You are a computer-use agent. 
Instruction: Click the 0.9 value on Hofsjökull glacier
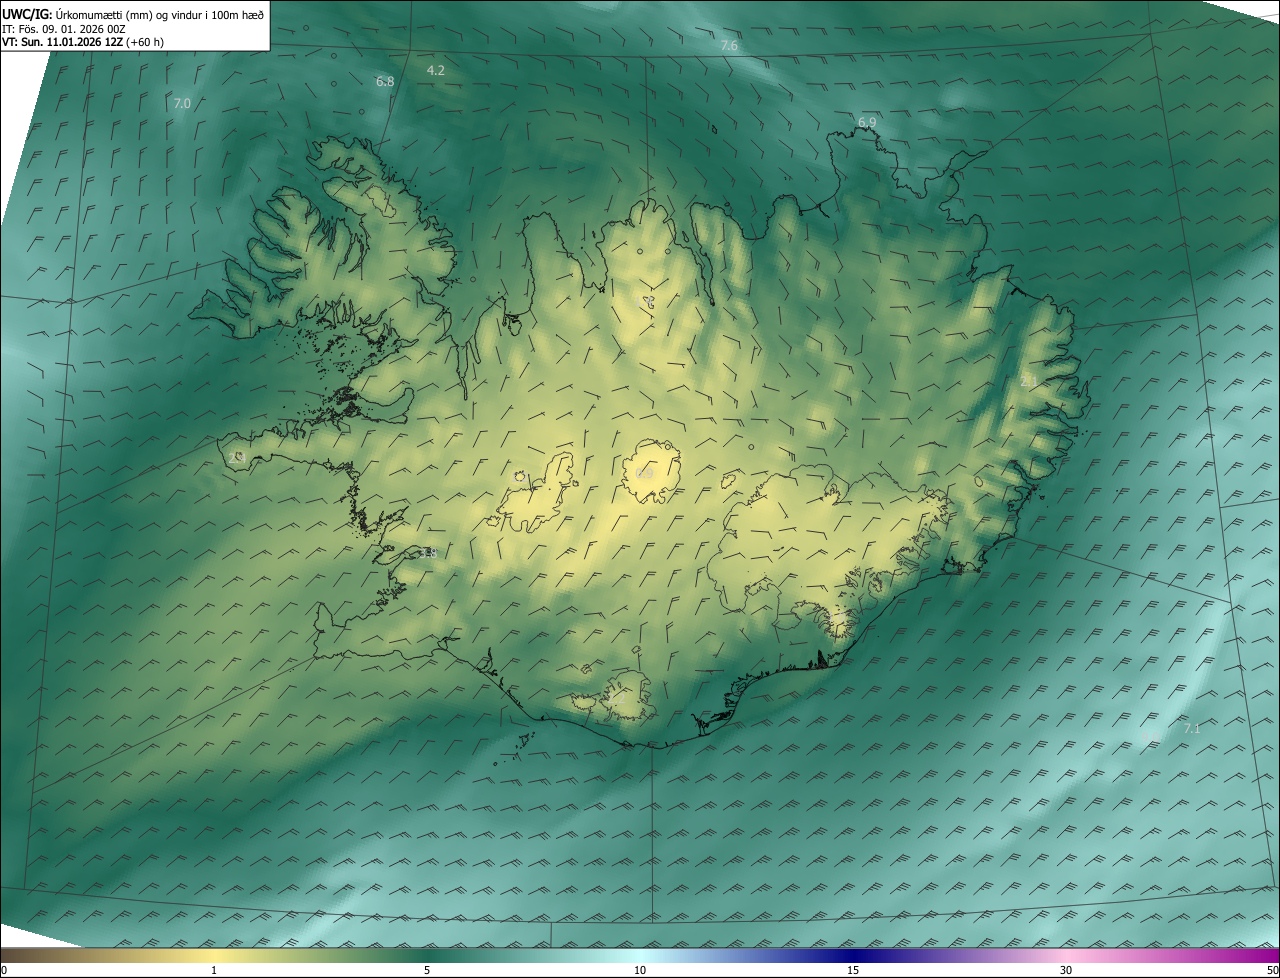click(x=645, y=473)
